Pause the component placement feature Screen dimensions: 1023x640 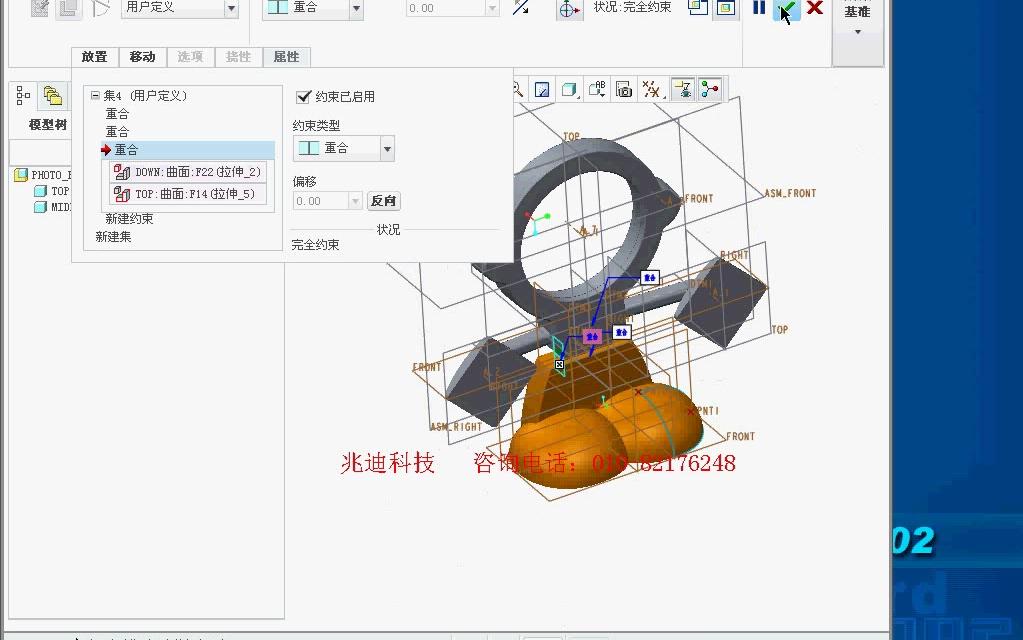(759, 9)
